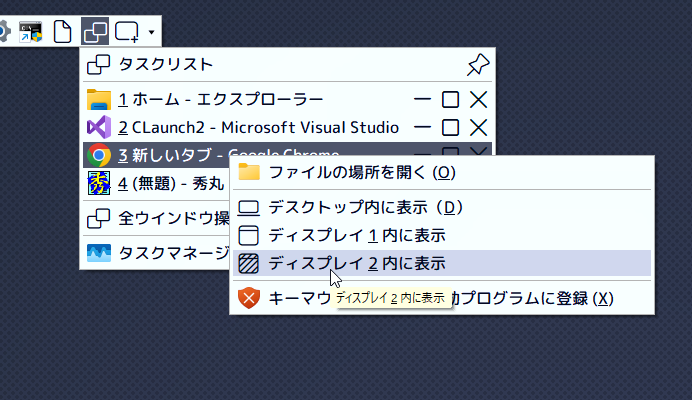Click the yellow folder icon in context menu
Viewport: 692px width, 400px height.
click(x=249, y=172)
